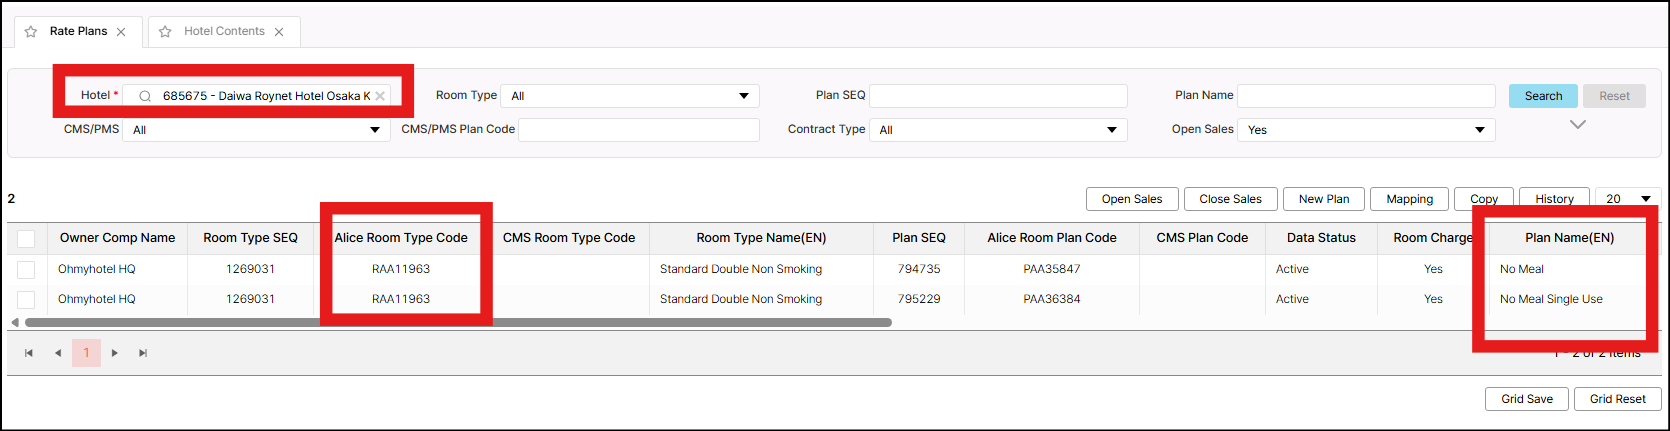Close the Hotel Contents tab
Viewport: 1670px width, 431px height.
tap(279, 32)
